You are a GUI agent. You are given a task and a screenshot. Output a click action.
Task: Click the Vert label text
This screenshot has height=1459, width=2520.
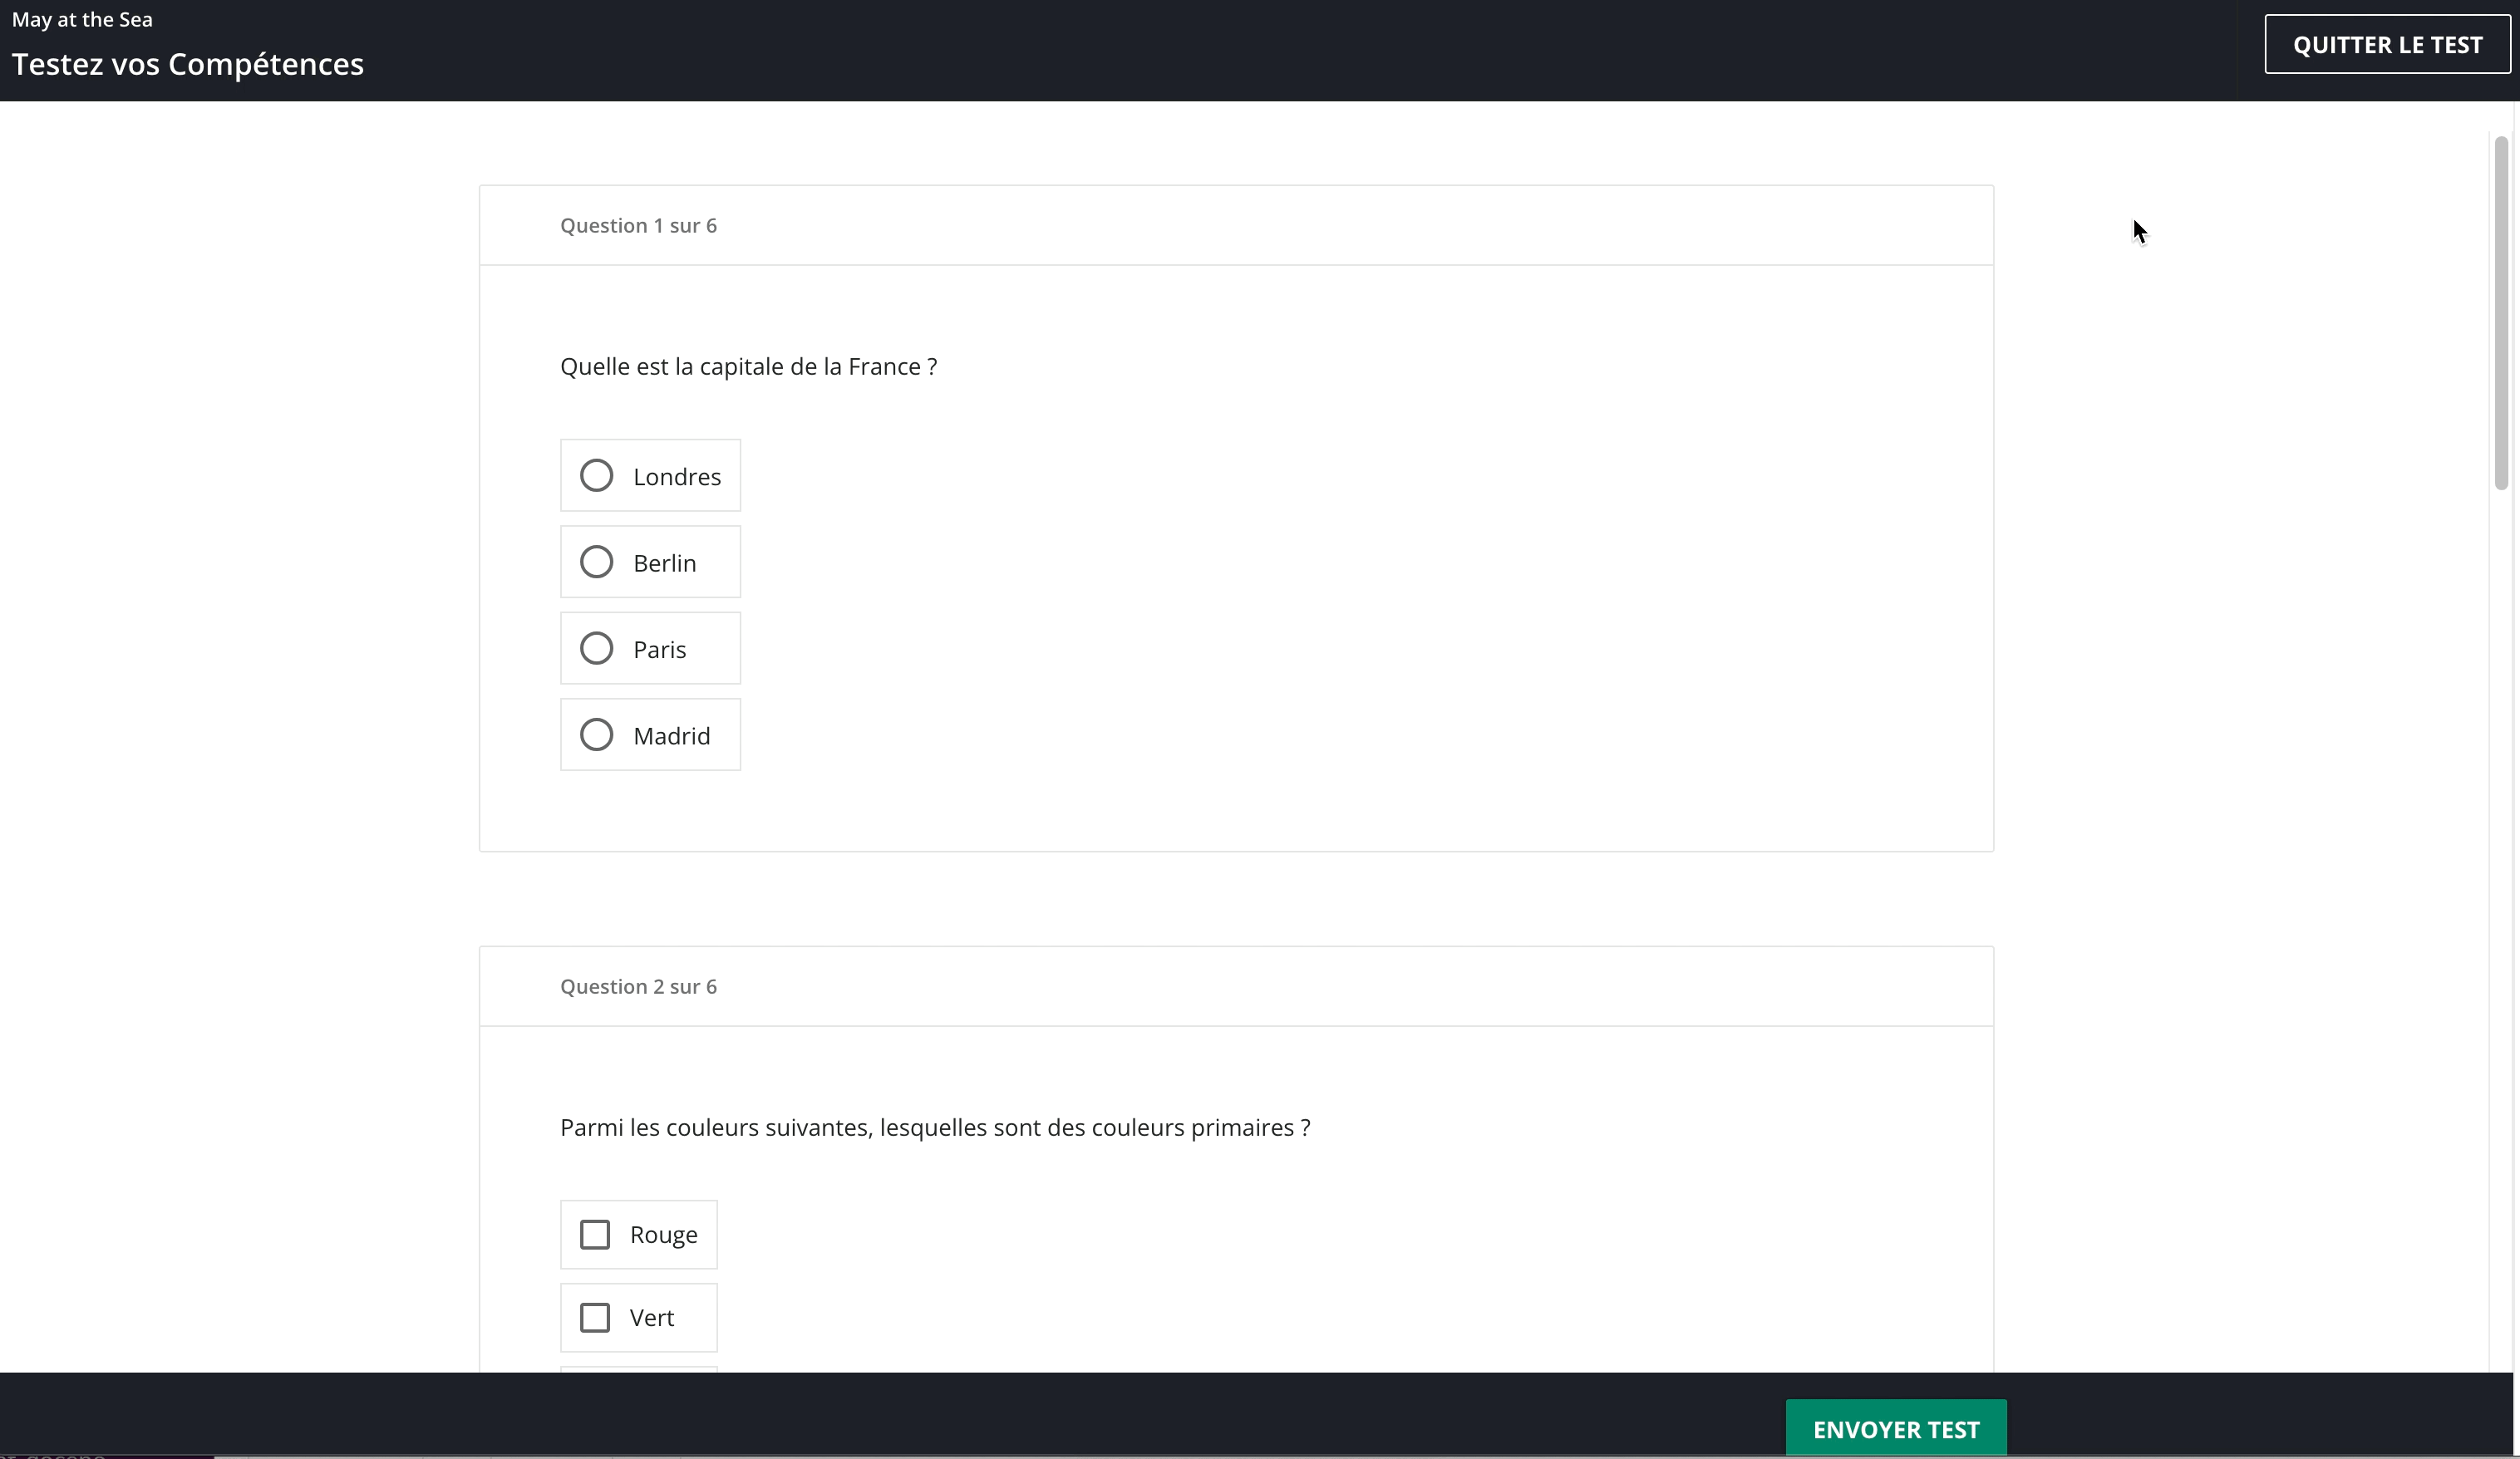pos(651,1318)
